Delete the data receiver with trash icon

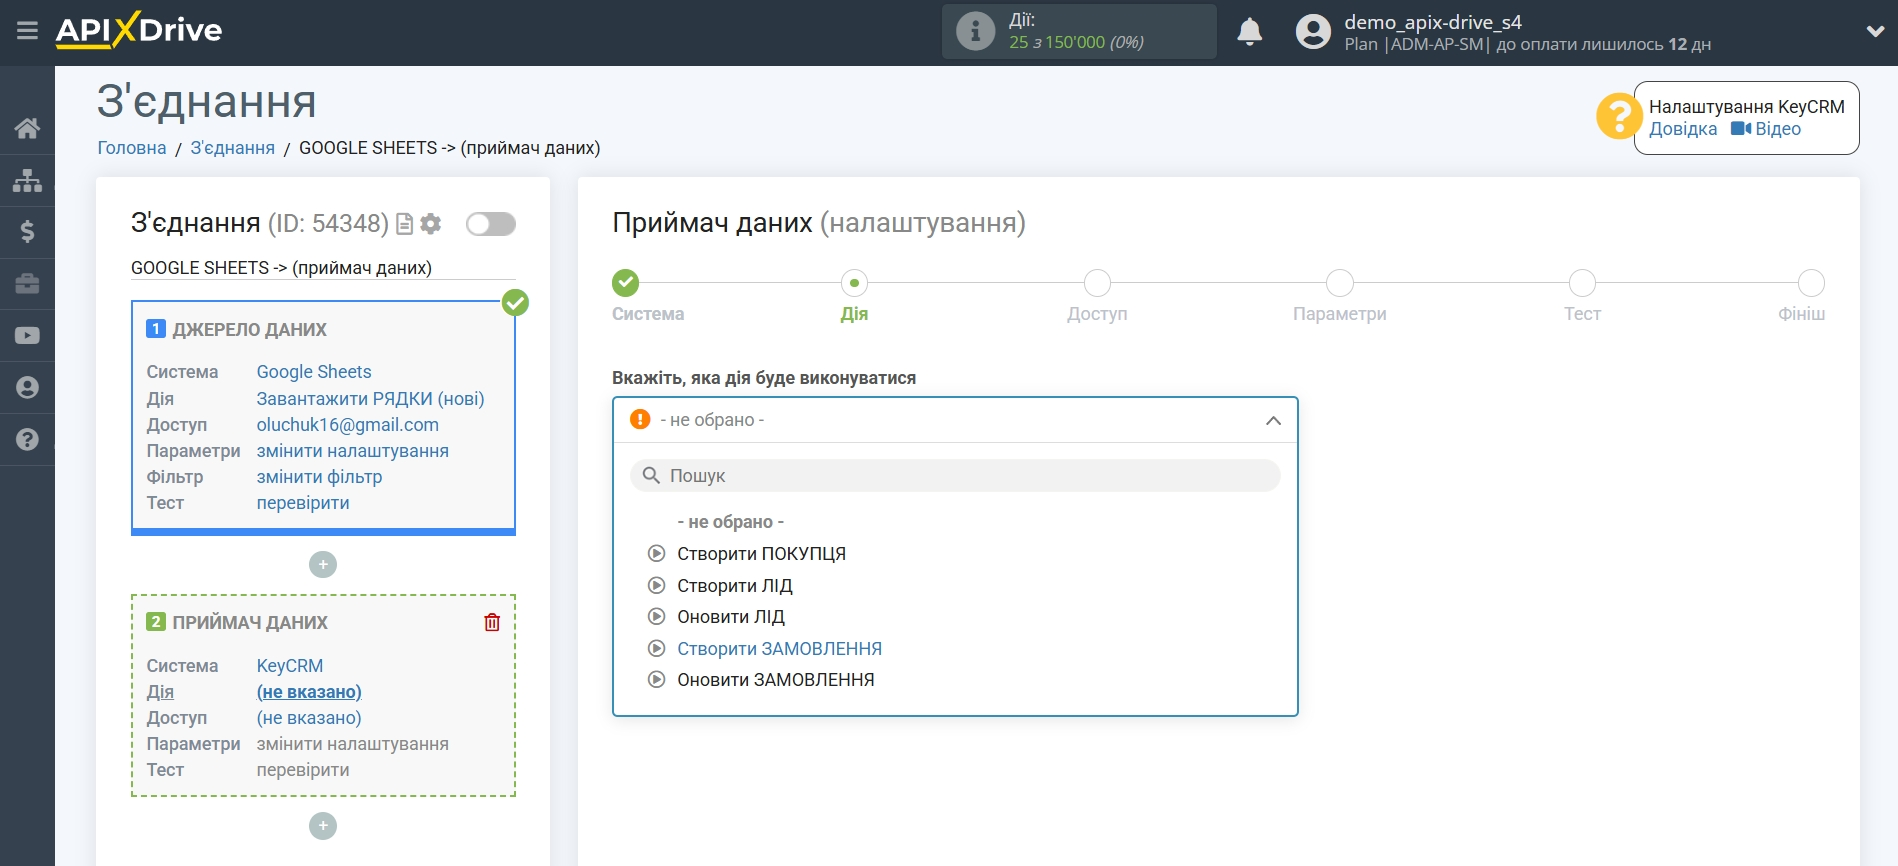492,622
